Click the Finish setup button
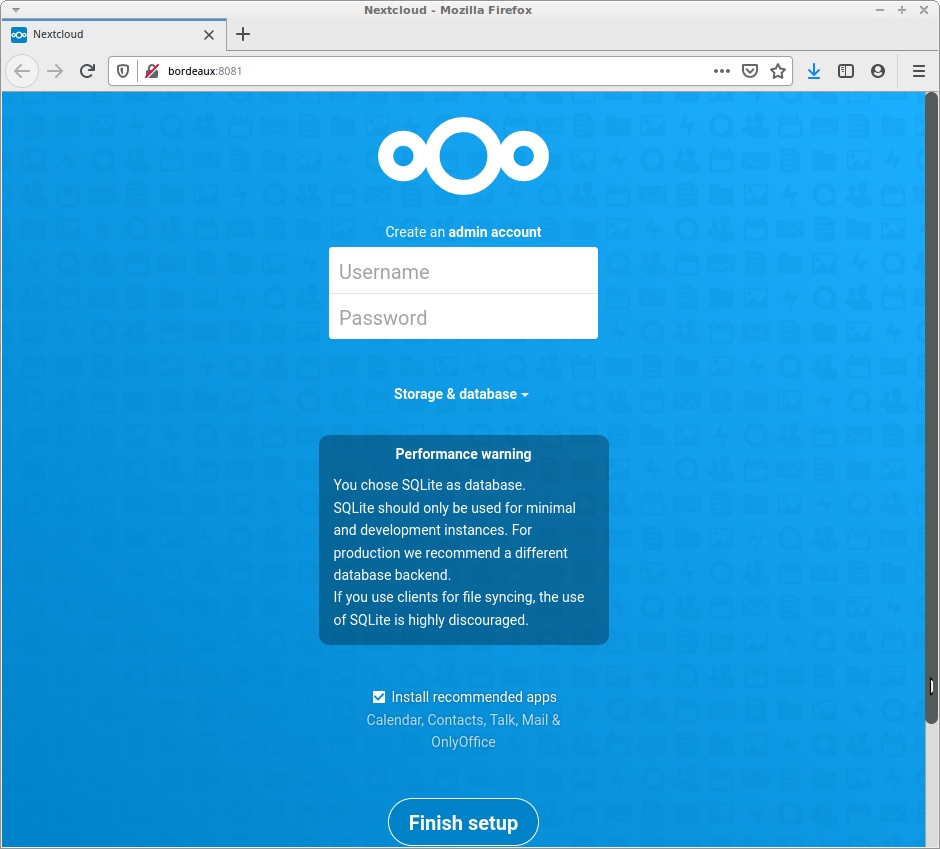The height and width of the screenshot is (849, 940). (x=463, y=823)
